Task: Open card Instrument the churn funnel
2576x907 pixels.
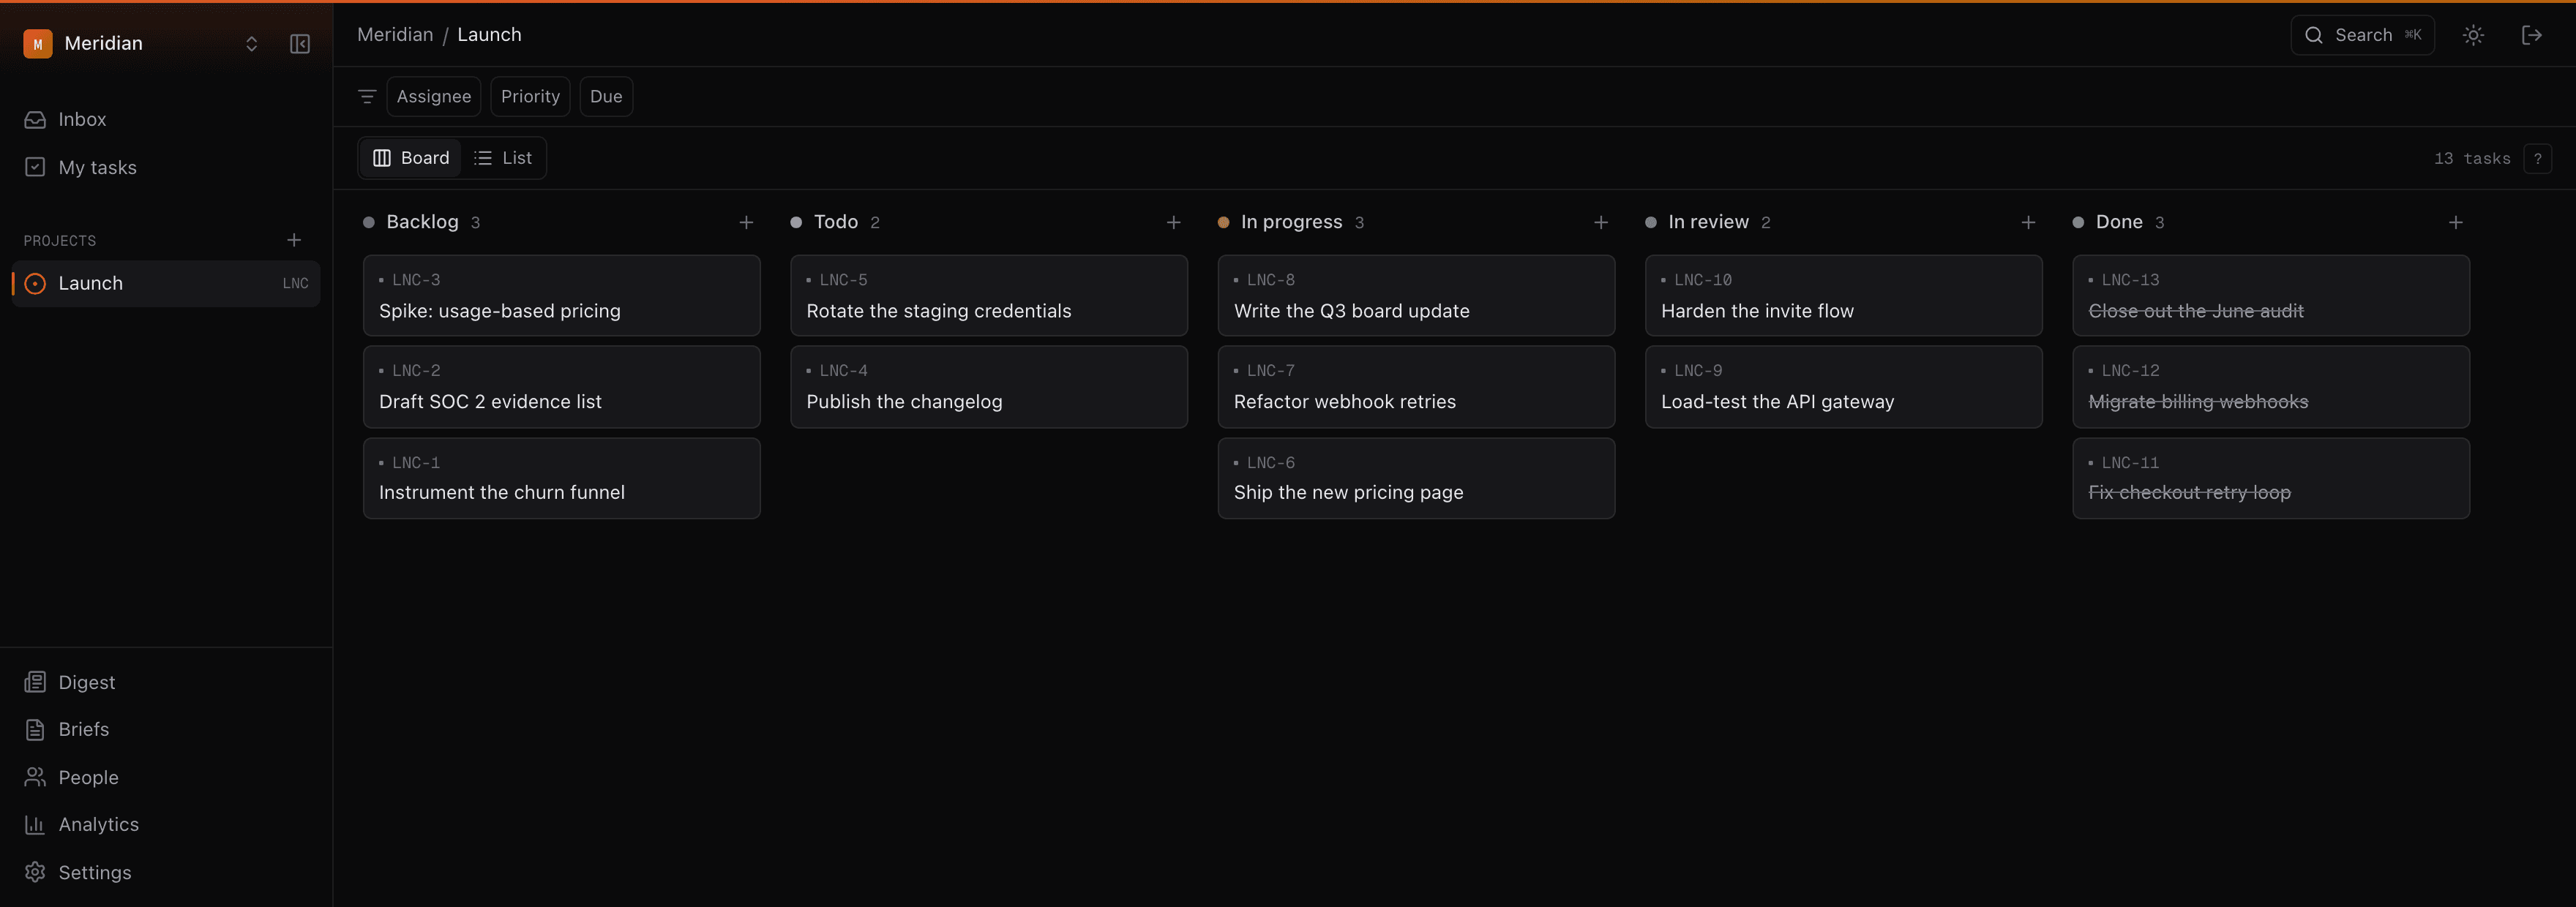Action: tap(562, 478)
